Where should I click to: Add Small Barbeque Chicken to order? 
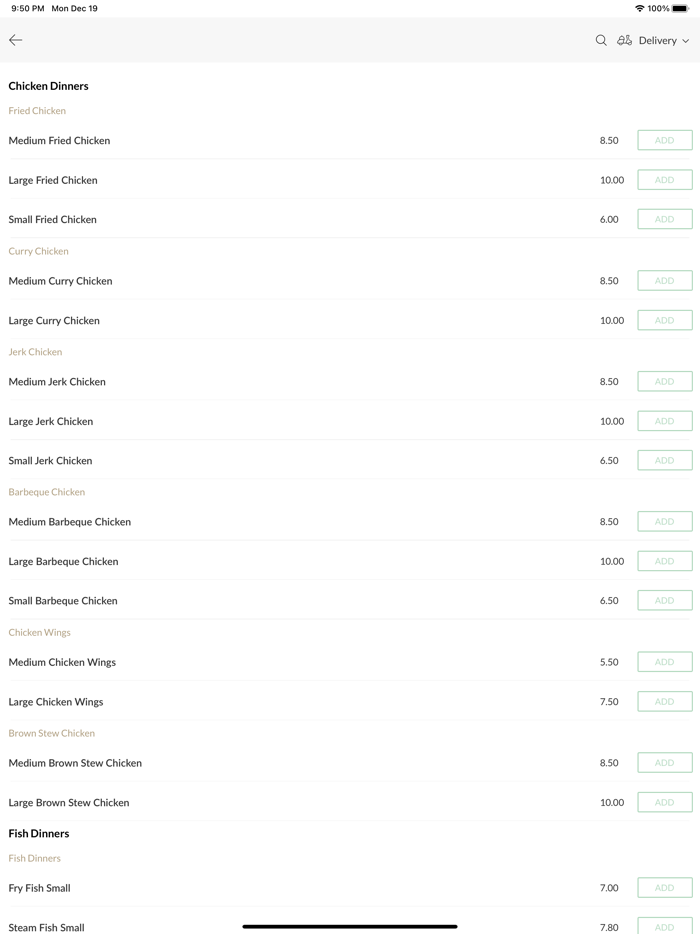point(664,601)
